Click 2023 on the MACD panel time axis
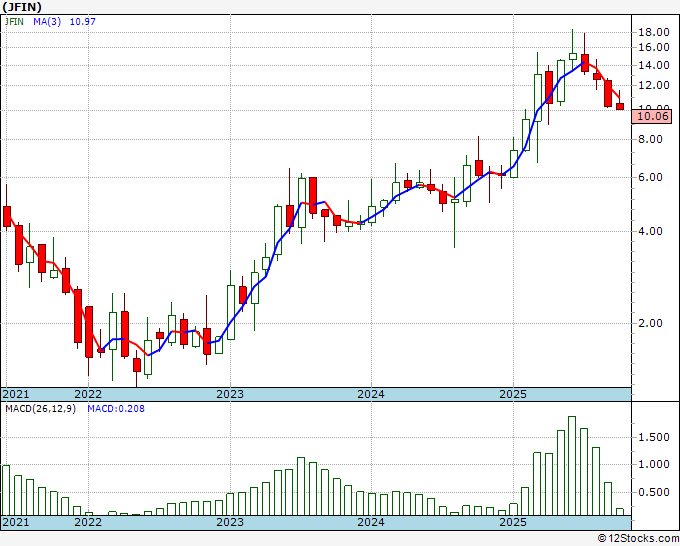The width and height of the screenshot is (680, 546). coord(230,522)
